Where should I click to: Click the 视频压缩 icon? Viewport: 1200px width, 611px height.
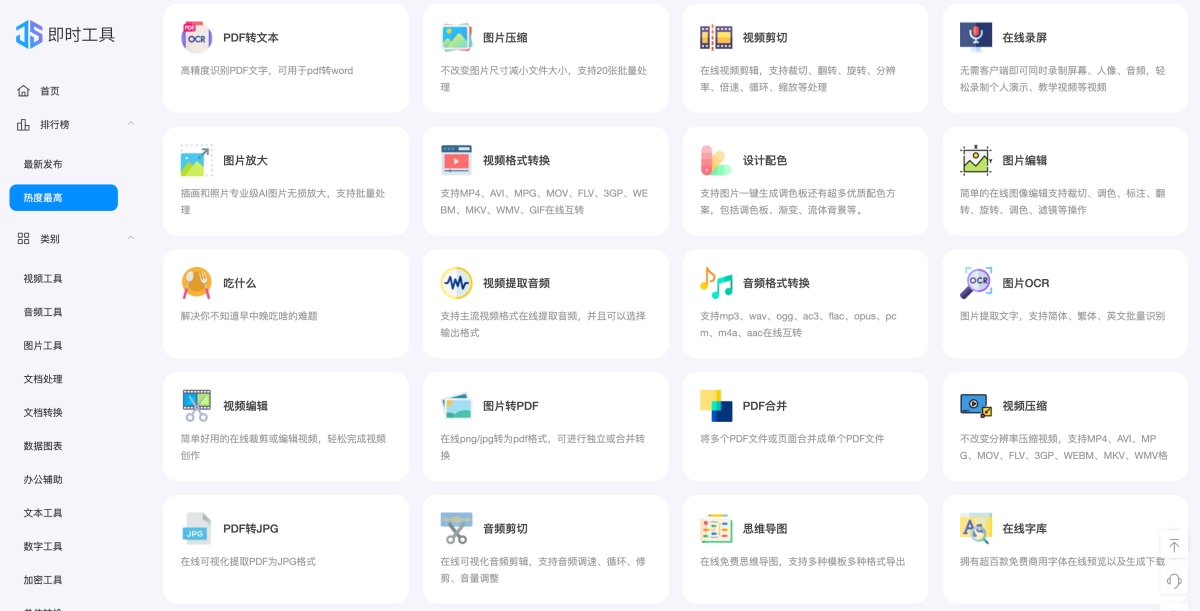point(976,406)
